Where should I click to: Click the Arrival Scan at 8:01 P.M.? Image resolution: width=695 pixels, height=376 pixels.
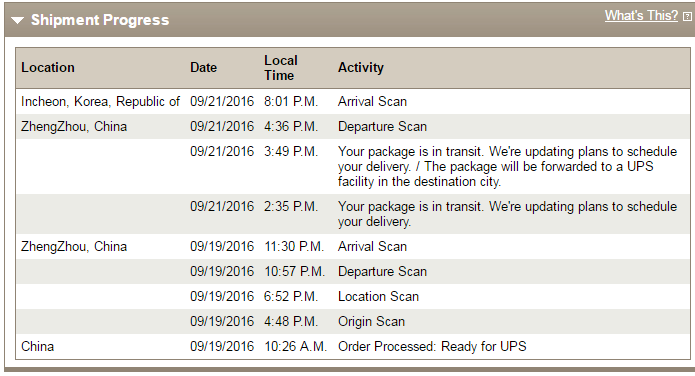tap(372, 102)
